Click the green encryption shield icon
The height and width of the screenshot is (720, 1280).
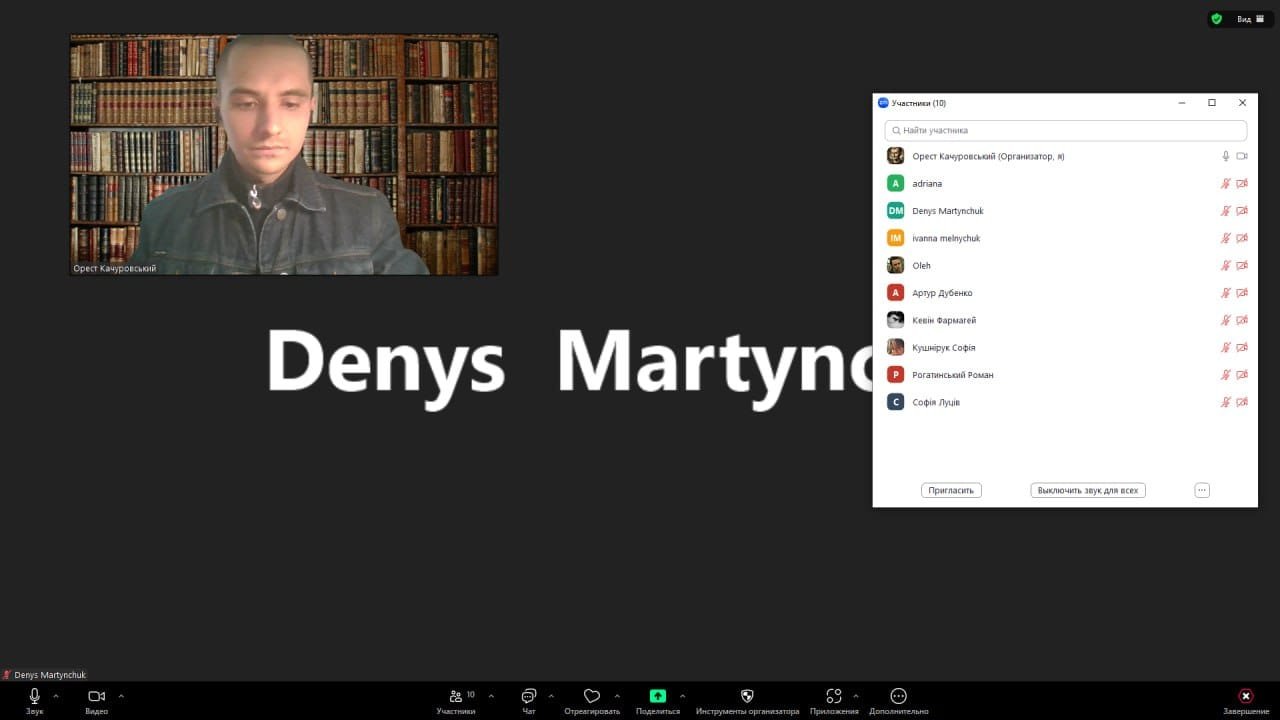pyautogui.click(x=1217, y=19)
